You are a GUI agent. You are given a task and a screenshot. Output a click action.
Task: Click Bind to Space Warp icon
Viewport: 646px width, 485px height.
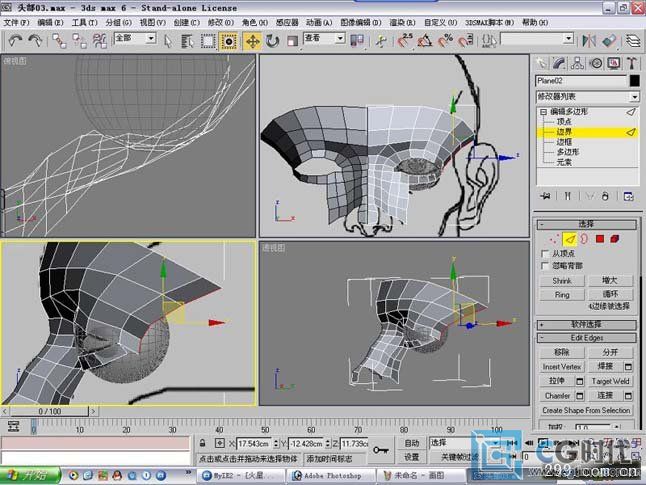(99, 41)
